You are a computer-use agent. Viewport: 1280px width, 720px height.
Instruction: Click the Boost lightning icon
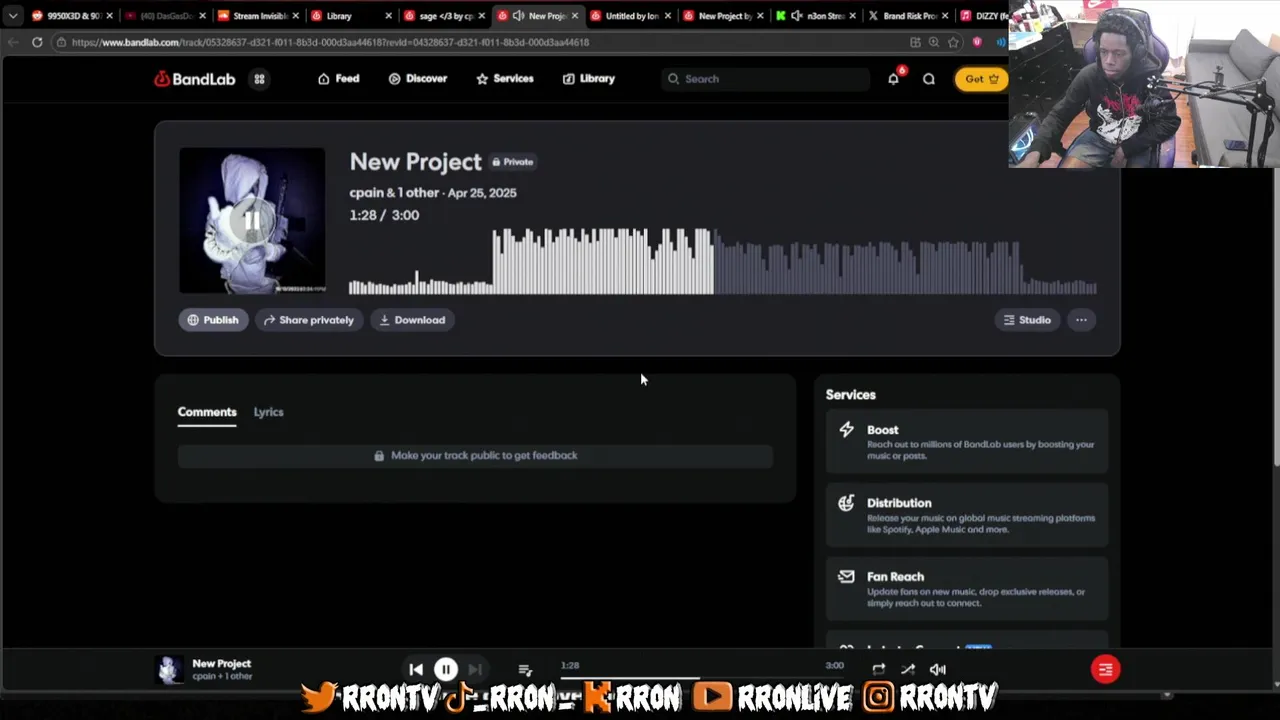tap(847, 430)
